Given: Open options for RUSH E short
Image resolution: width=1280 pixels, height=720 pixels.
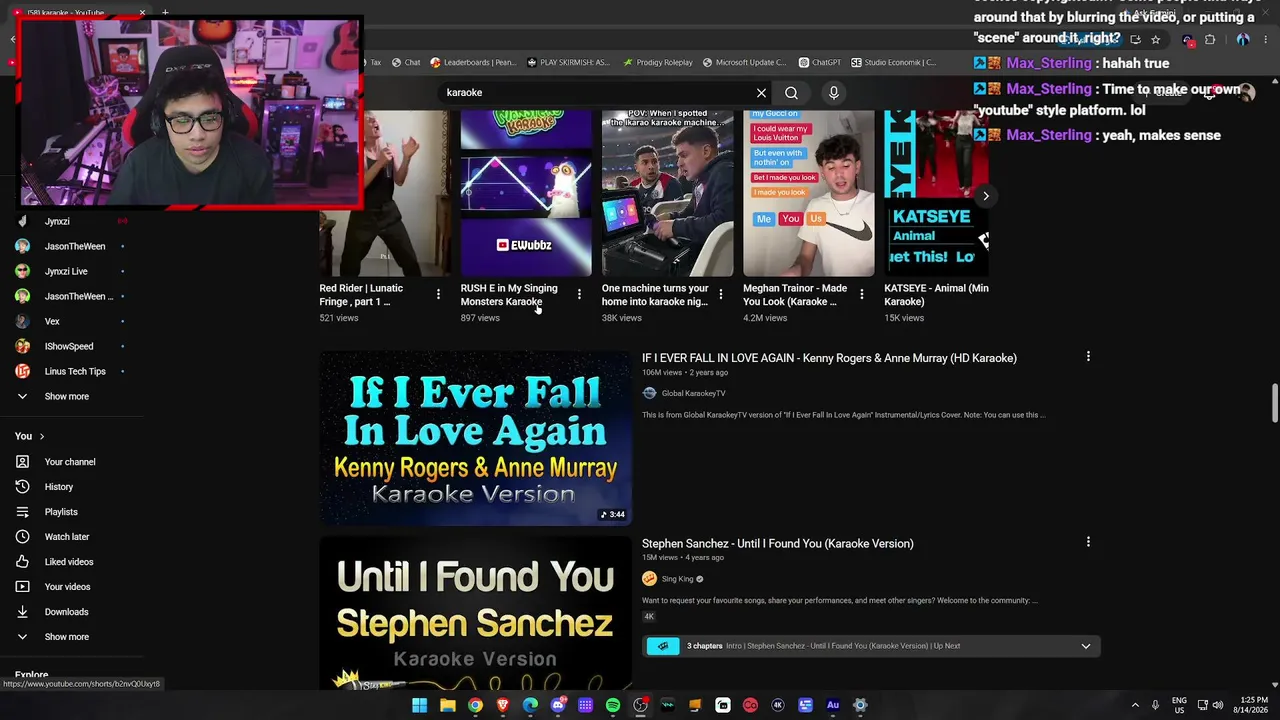Looking at the screenshot, I should point(579,294).
